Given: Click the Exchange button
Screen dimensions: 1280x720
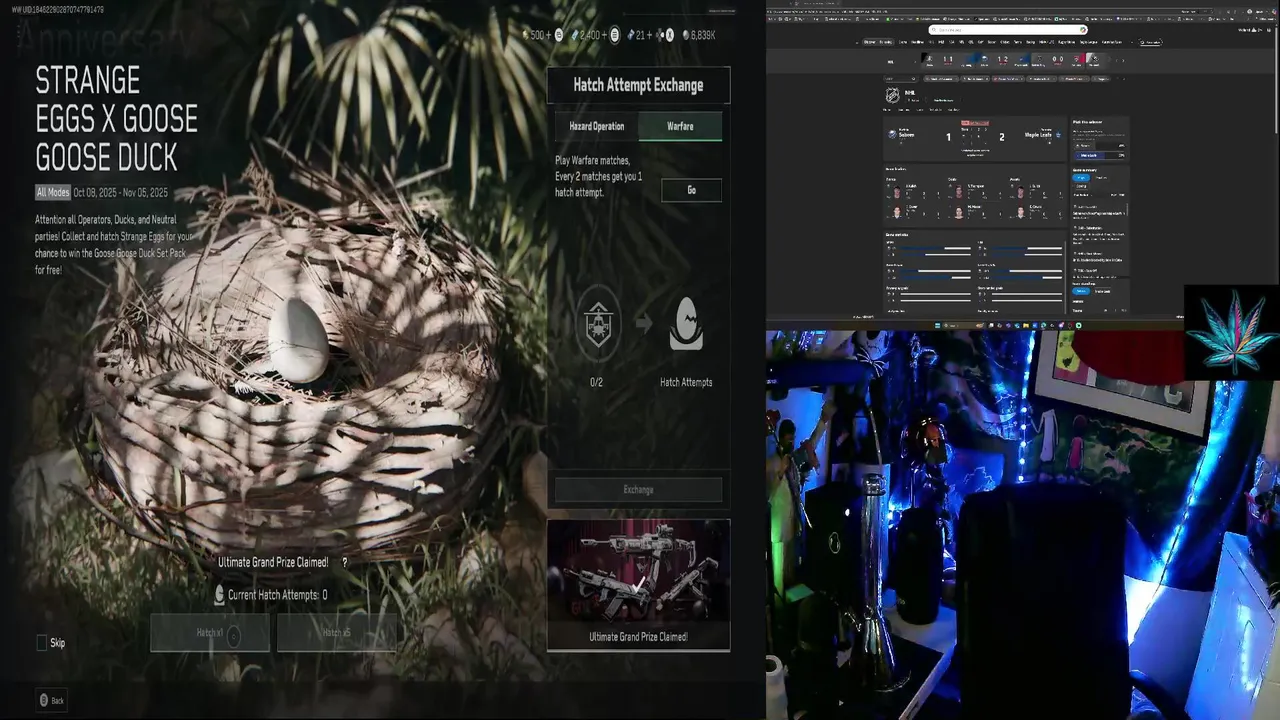Looking at the screenshot, I should [x=638, y=490].
